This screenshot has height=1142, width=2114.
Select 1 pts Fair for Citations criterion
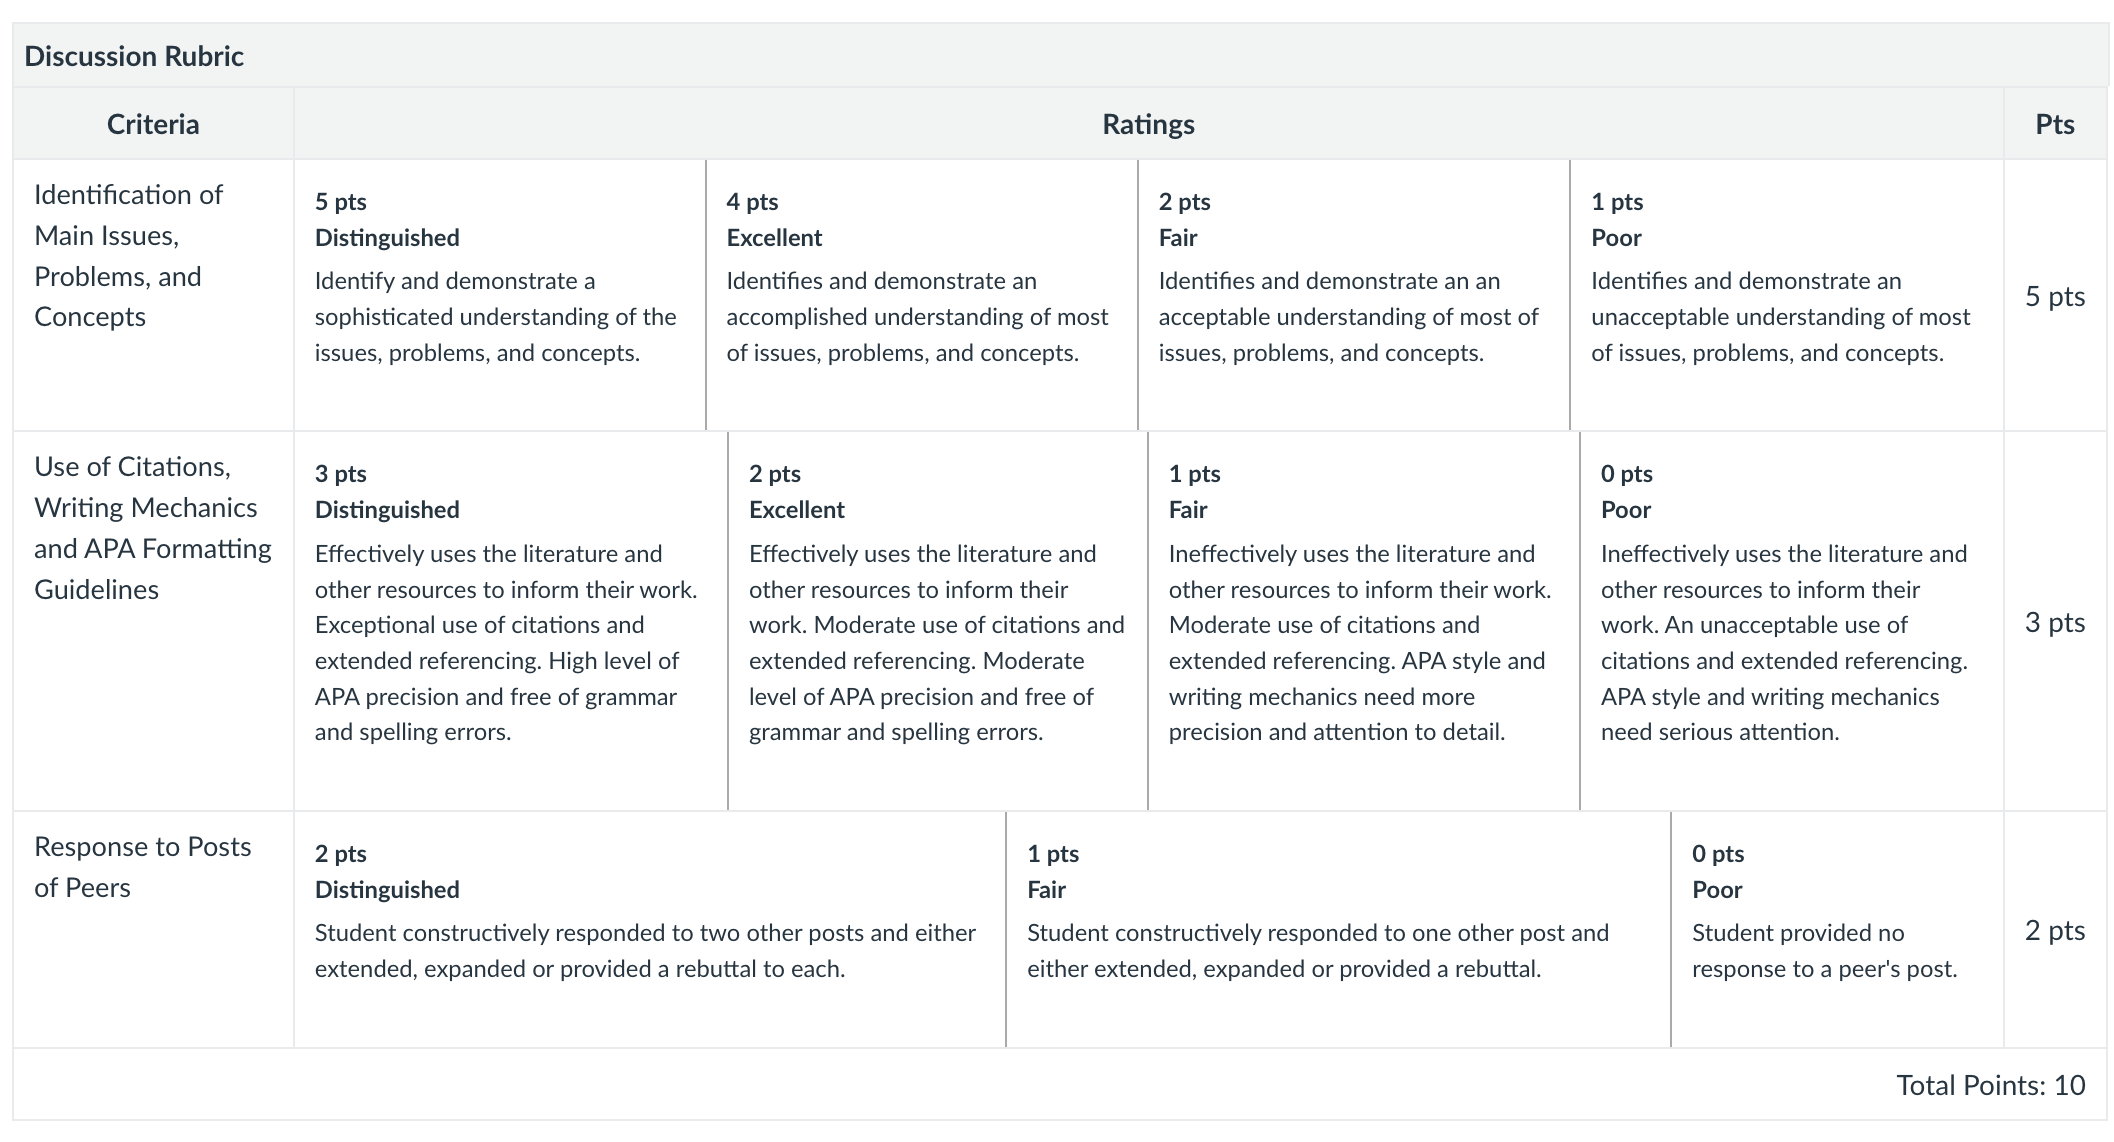click(1364, 621)
